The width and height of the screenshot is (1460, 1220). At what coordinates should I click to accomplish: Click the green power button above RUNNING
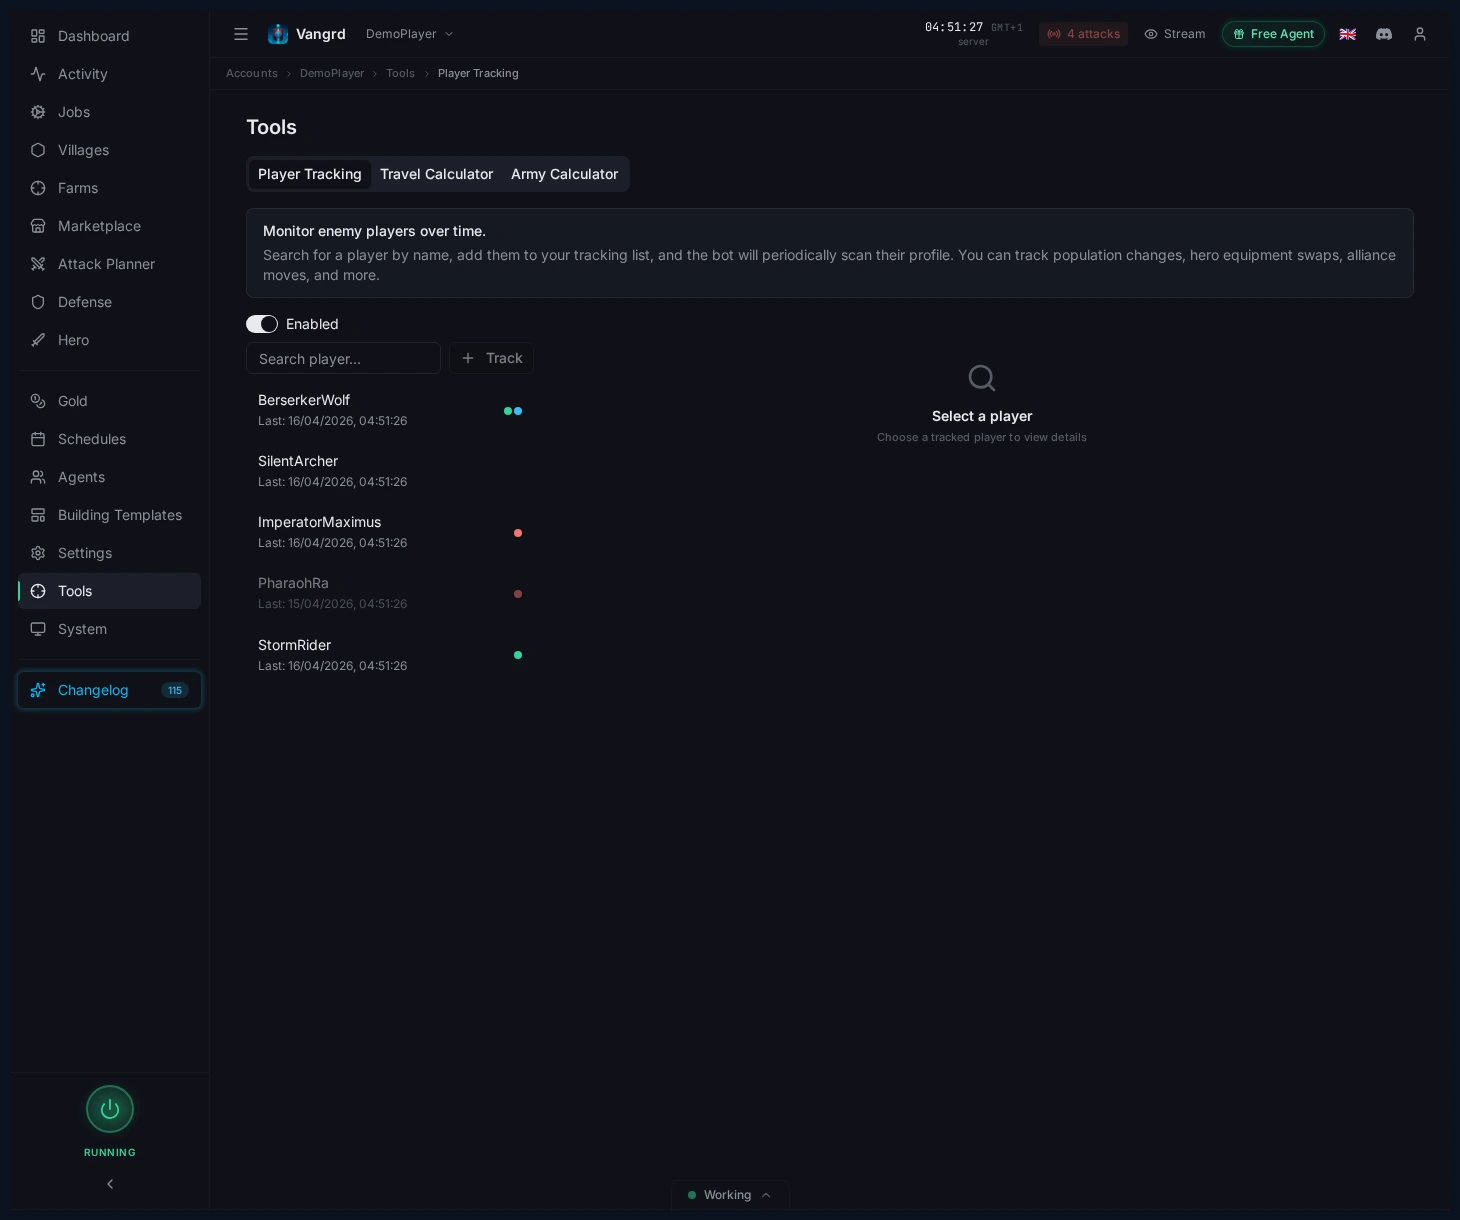[x=110, y=1109]
